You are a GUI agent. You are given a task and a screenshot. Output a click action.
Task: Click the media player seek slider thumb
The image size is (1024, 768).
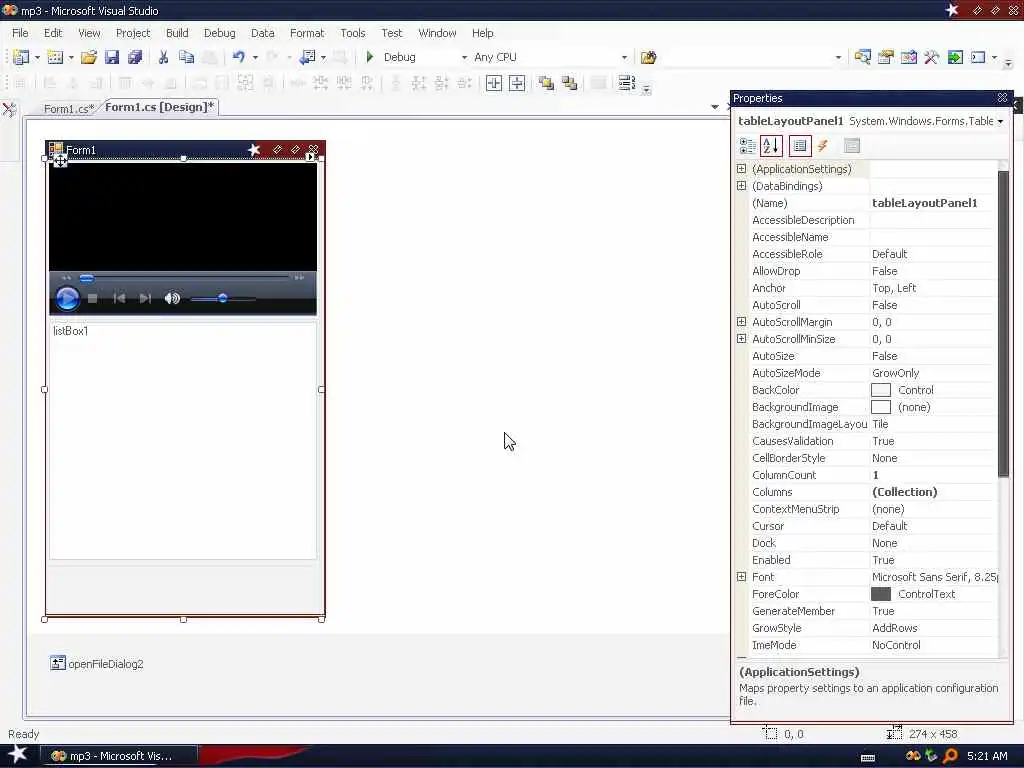87,278
